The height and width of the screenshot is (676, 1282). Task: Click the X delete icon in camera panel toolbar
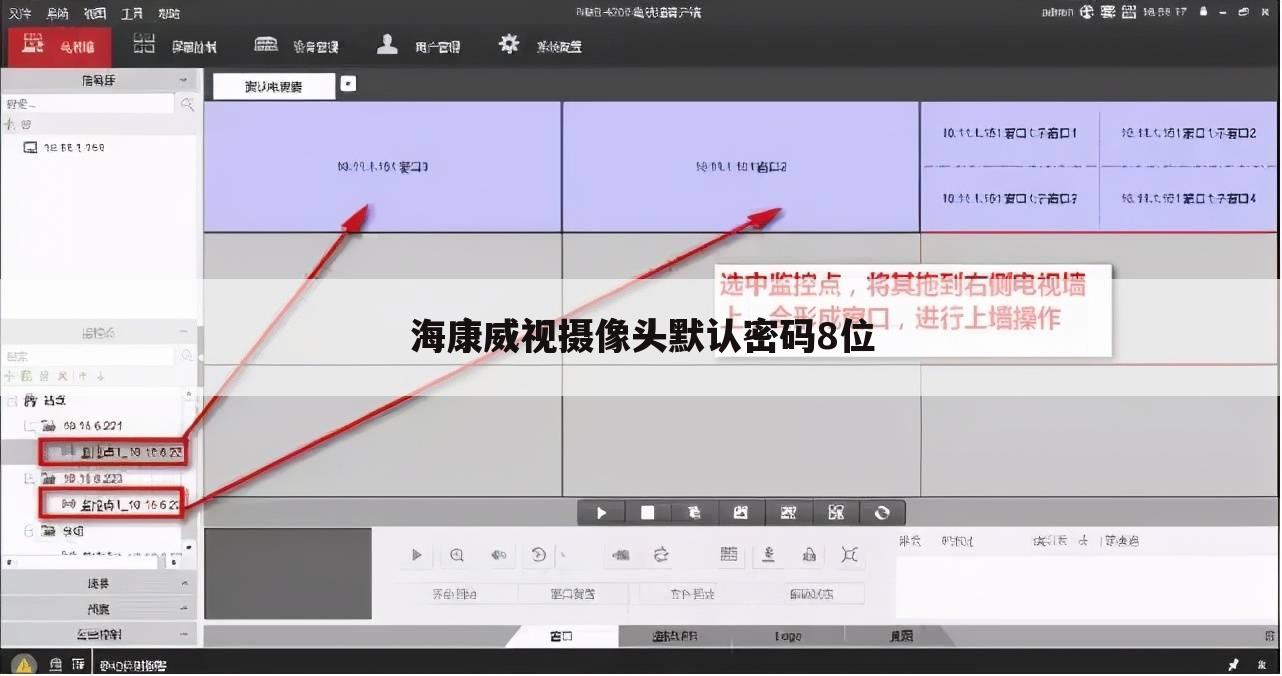point(62,377)
